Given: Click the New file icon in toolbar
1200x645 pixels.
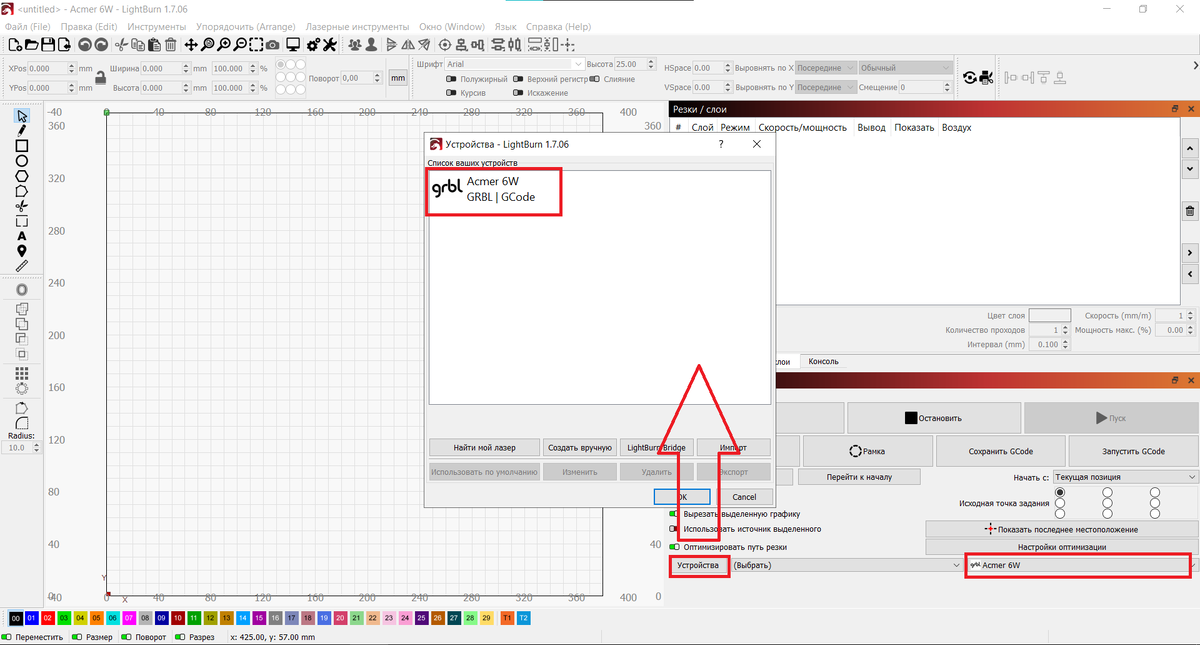Looking at the screenshot, I should pos(15,45).
